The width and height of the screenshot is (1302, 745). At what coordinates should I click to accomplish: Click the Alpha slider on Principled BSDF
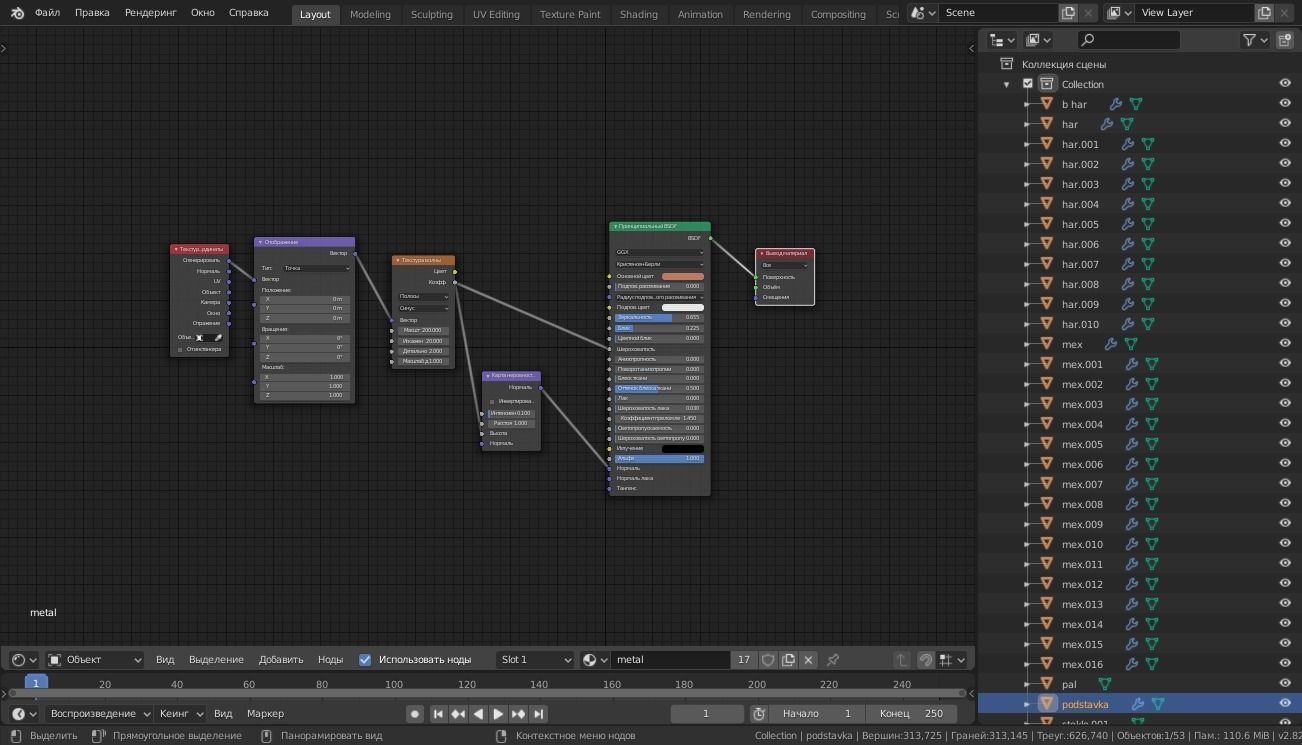[659, 458]
